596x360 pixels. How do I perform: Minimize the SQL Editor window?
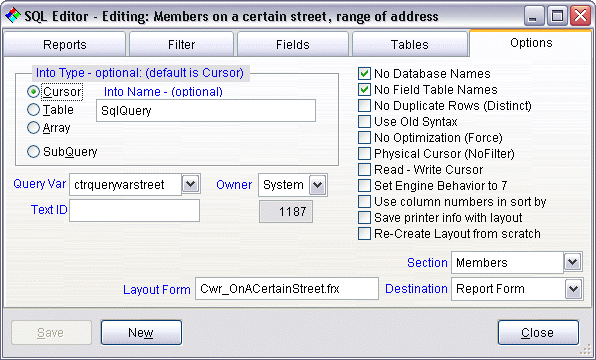(x=534, y=16)
